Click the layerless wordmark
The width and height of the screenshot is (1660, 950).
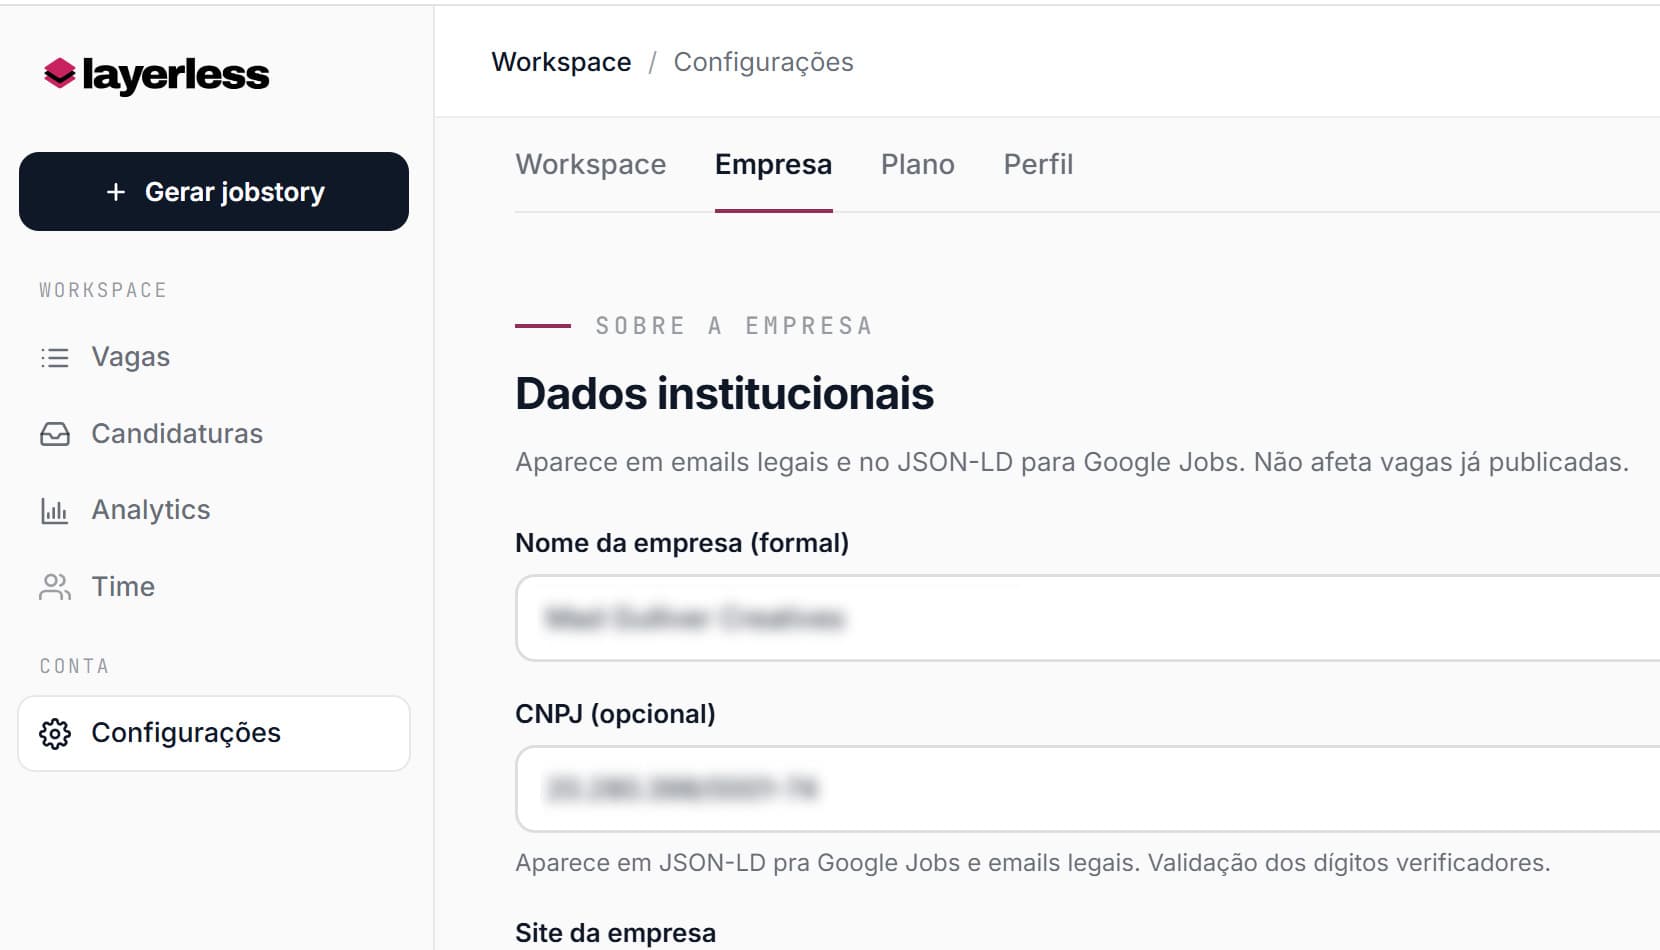point(176,75)
